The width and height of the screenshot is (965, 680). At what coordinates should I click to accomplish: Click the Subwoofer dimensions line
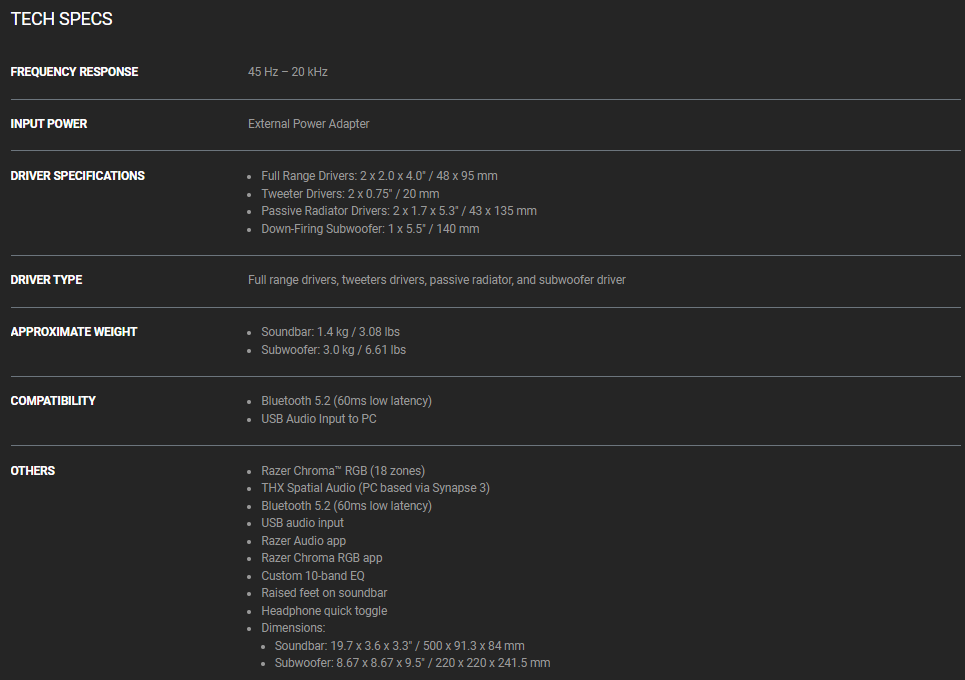[412, 663]
